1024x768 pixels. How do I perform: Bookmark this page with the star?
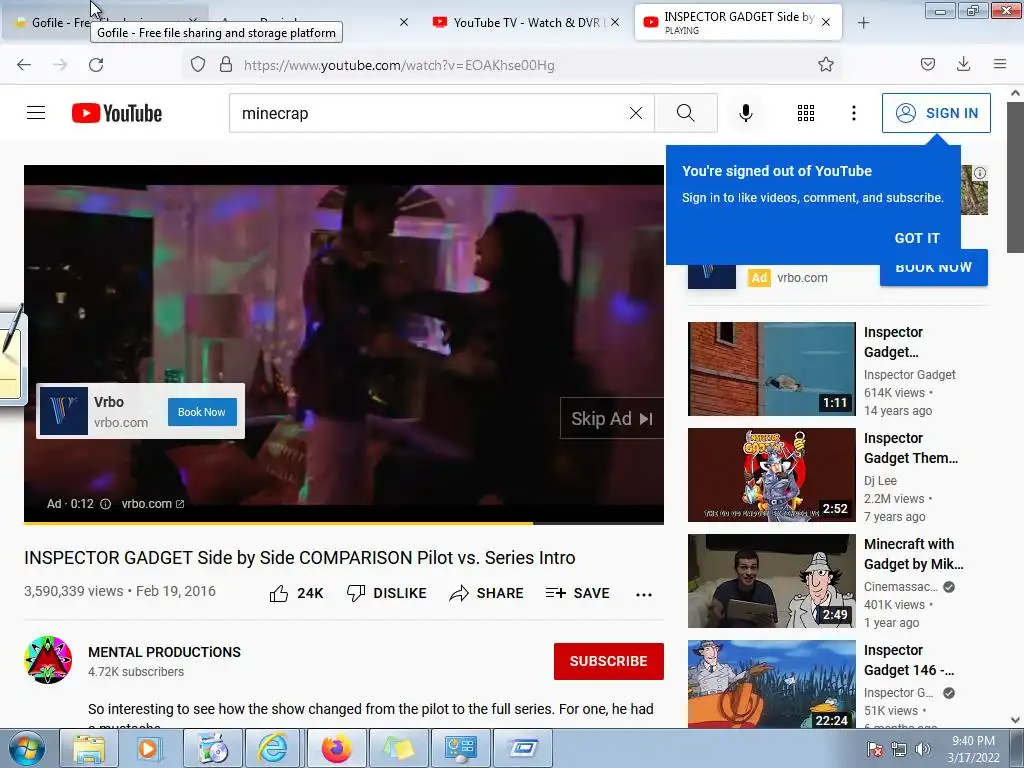[x=826, y=64]
